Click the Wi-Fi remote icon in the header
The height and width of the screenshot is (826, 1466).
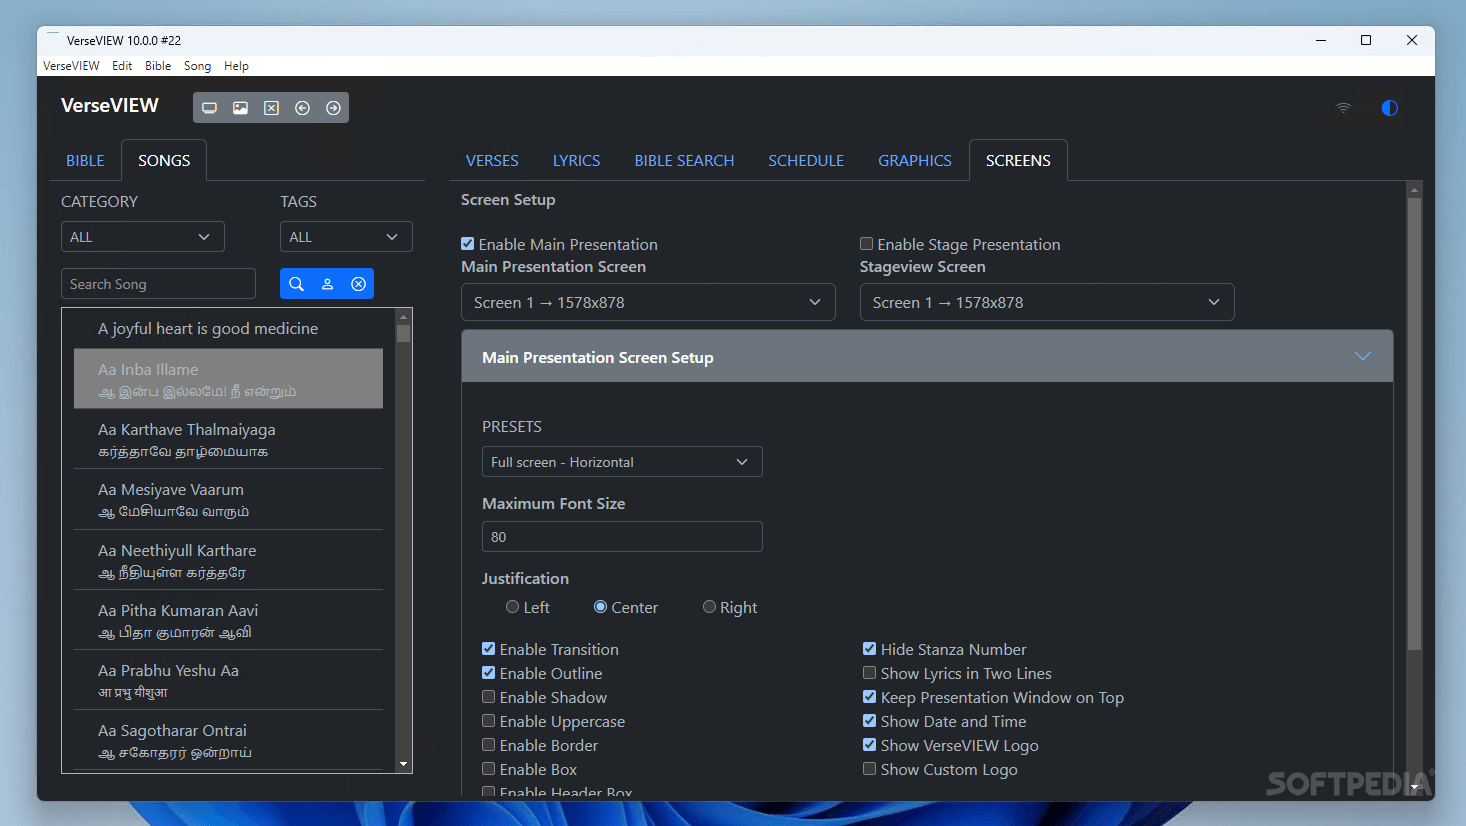point(1343,108)
